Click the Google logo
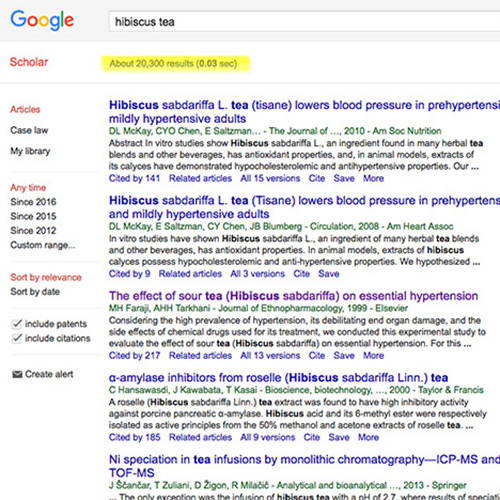The height and width of the screenshot is (500, 500). click(42, 20)
